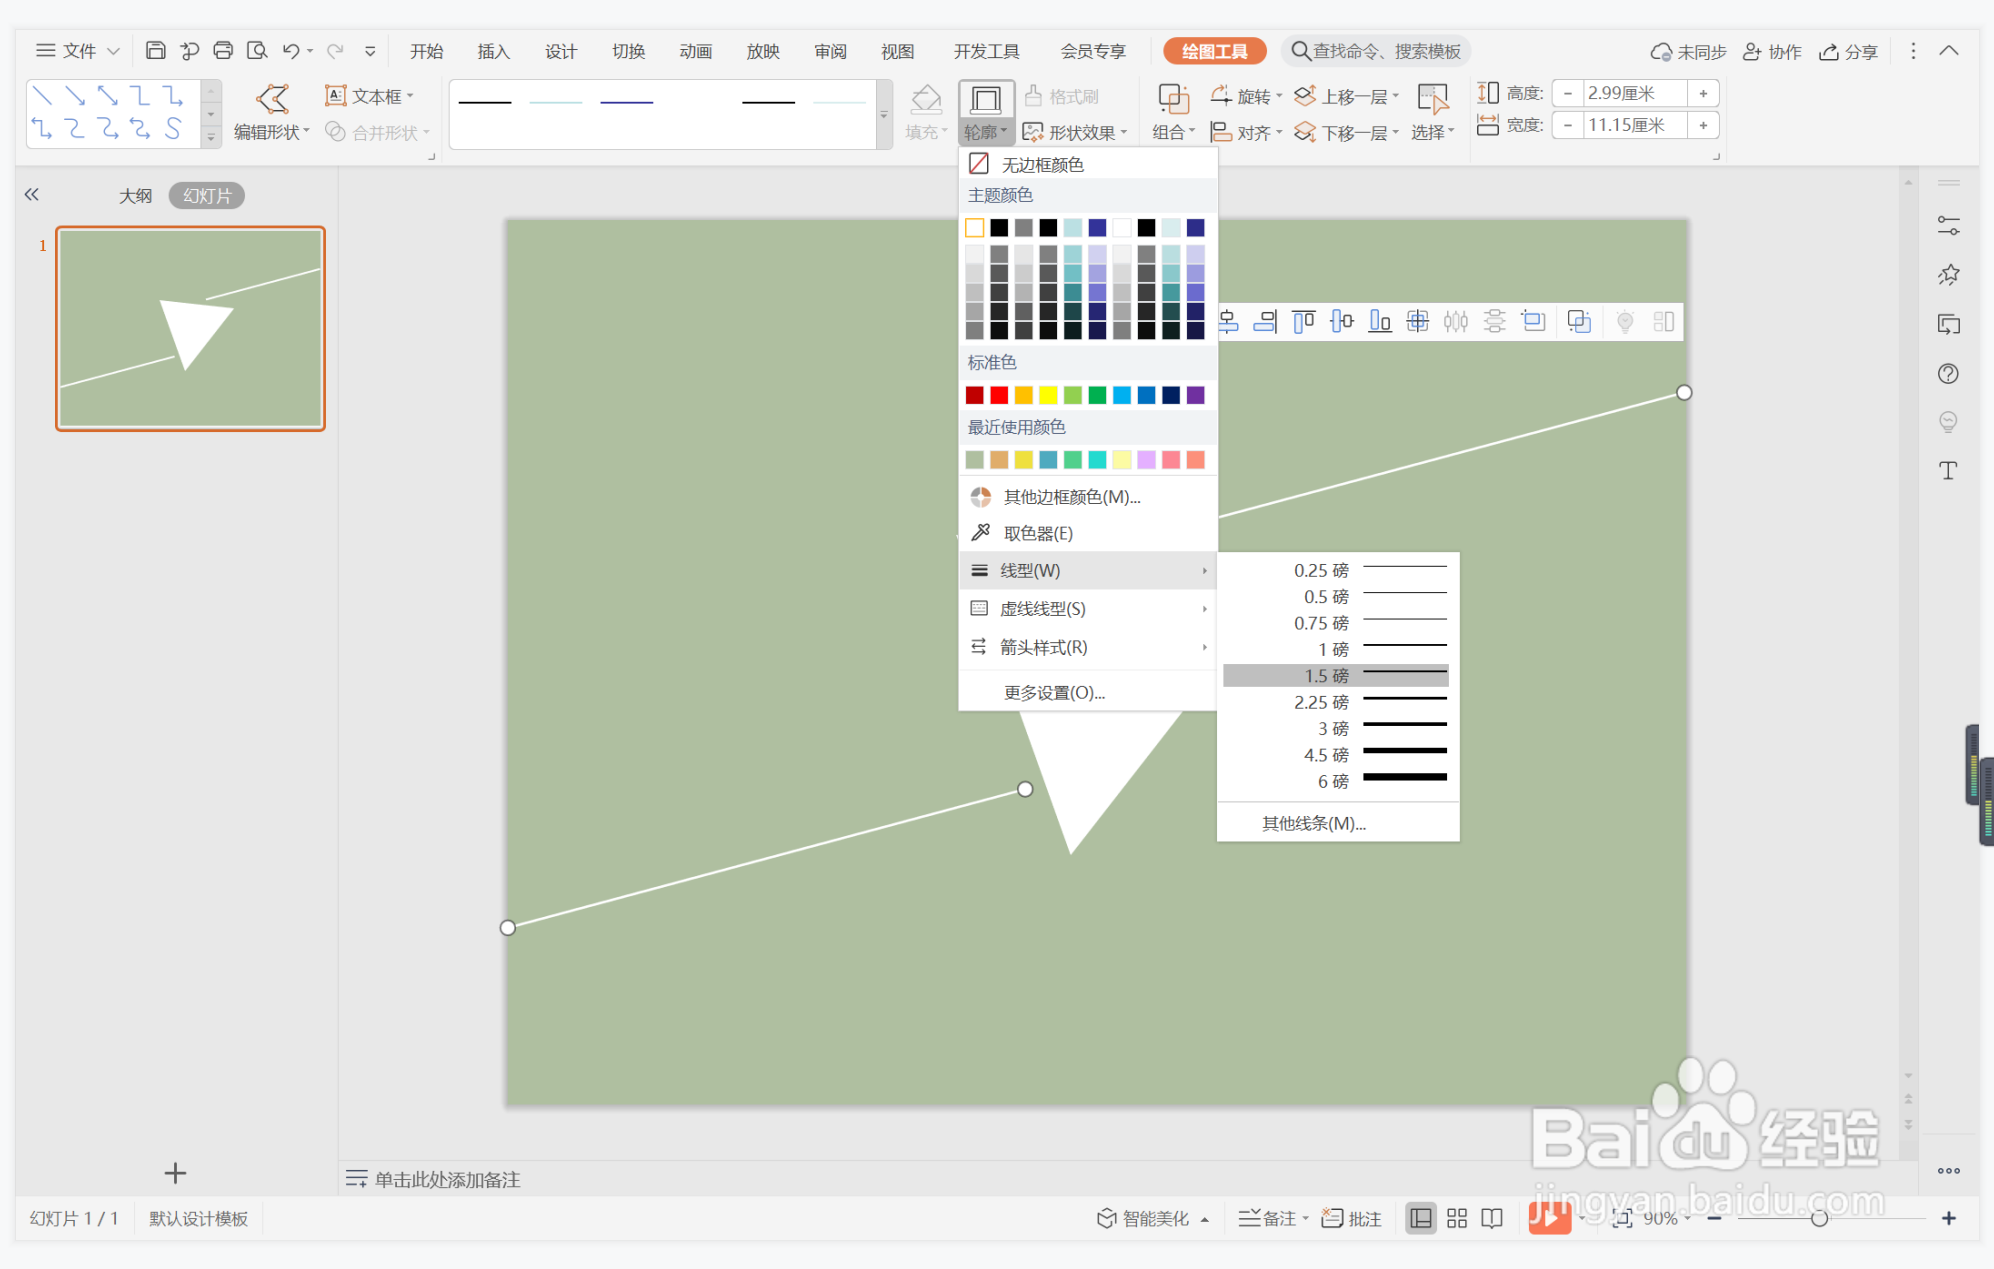Click the eyedropper 取色器(E) option
The height and width of the screenshot is (1269, 1994).
point(1037,533)
